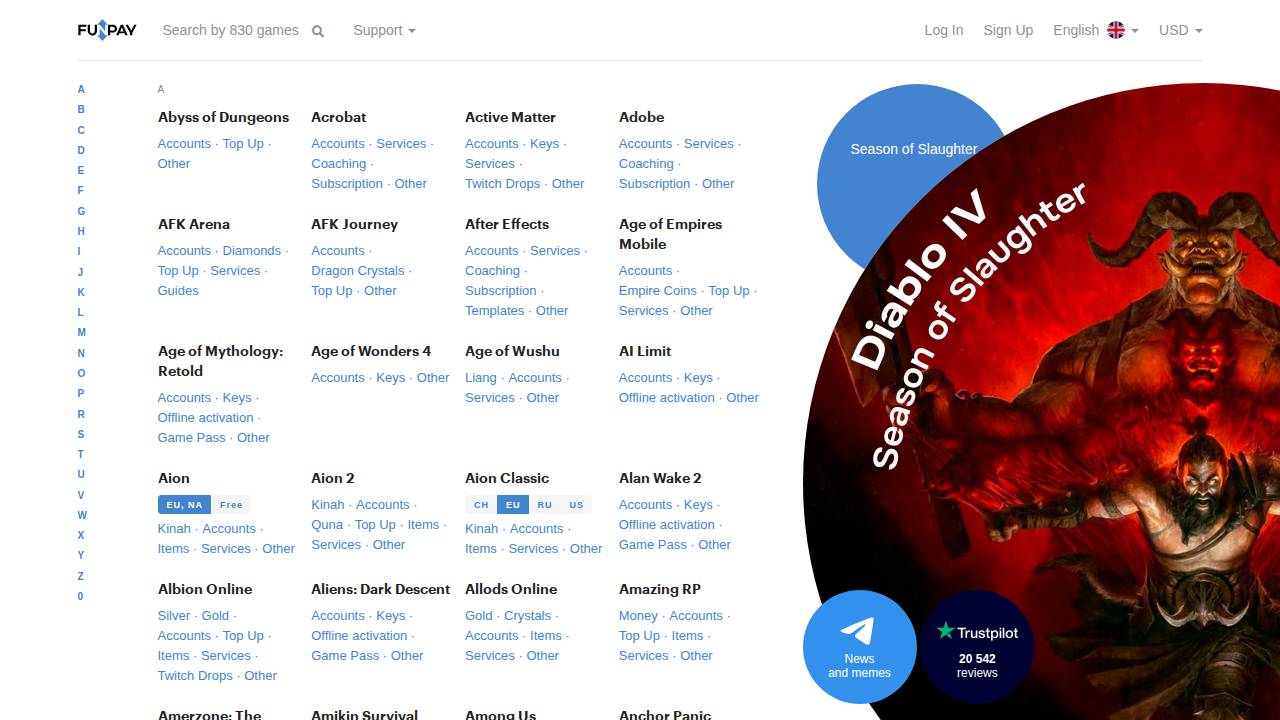Open Game Pass under Age of Mythology: Retold

(192, 438)
